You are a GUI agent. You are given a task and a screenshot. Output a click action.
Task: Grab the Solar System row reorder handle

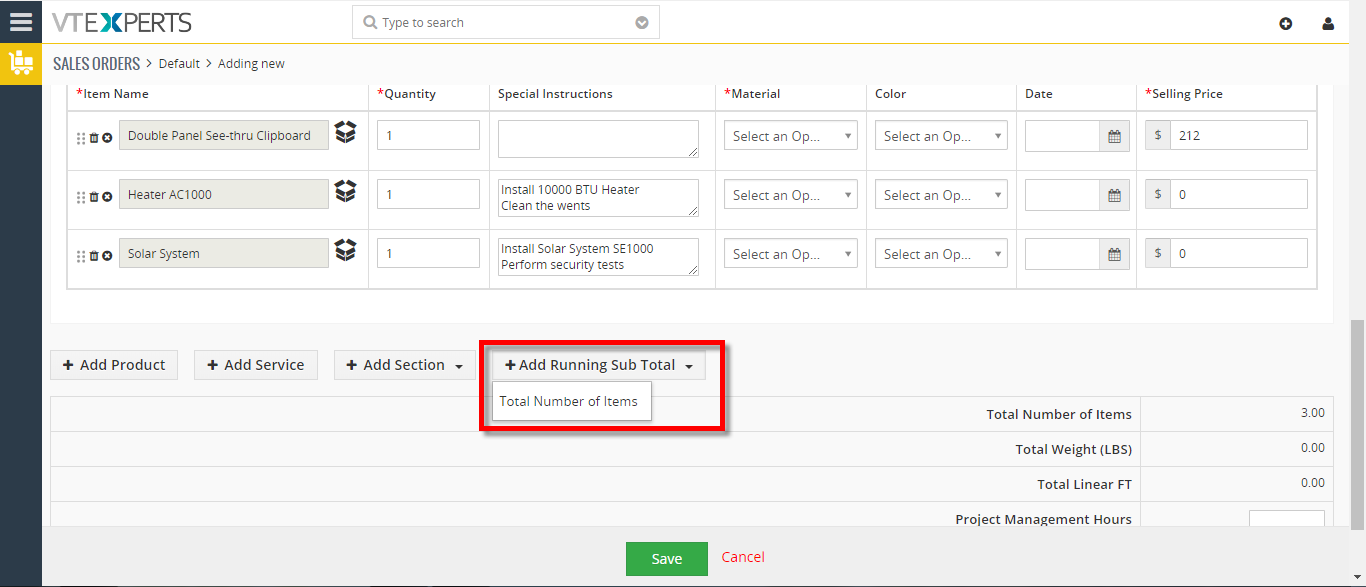(81, 256)
